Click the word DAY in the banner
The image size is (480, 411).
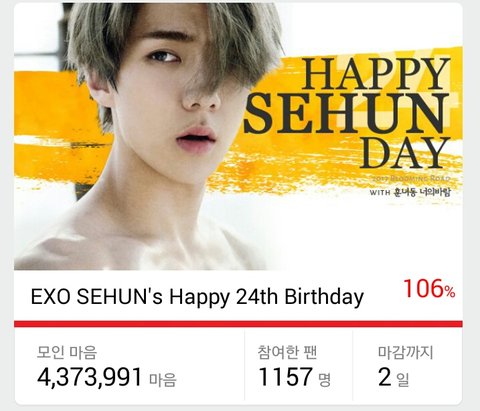[405, 153]
